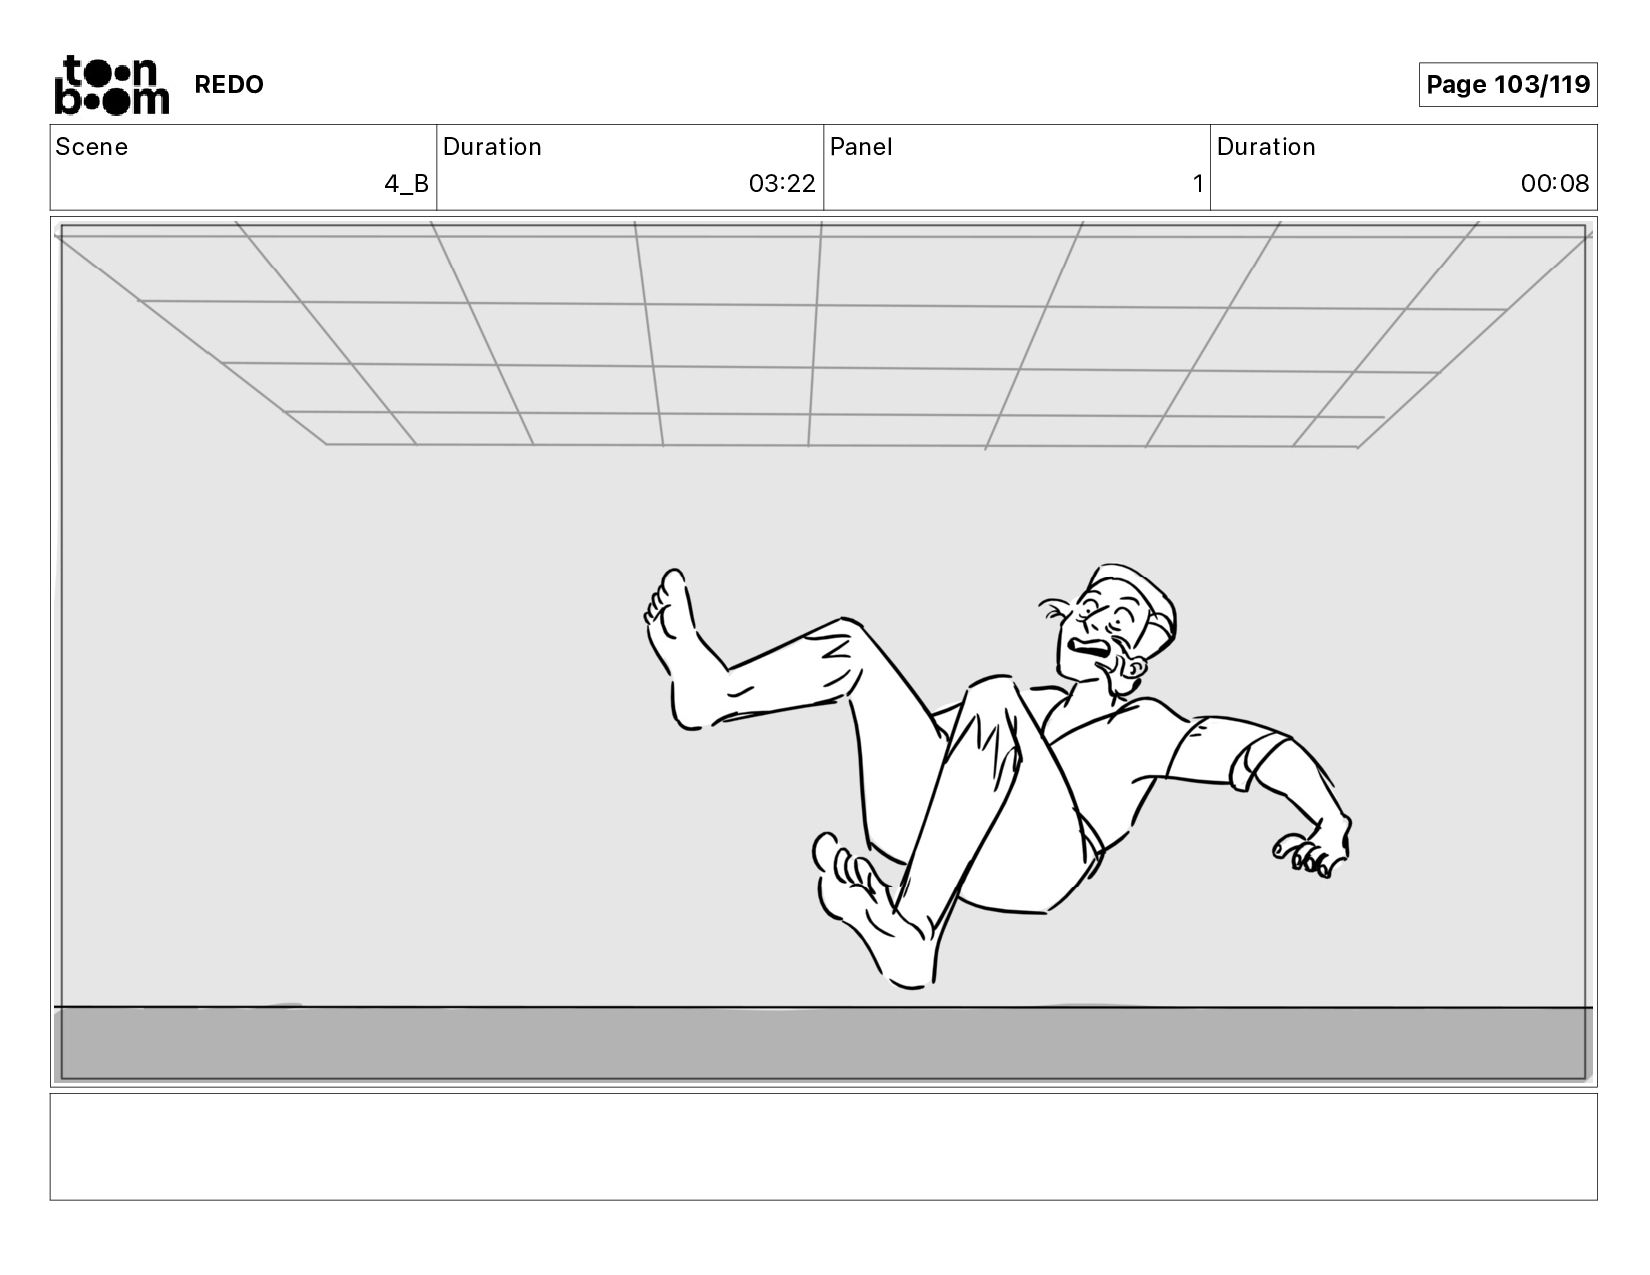Click scene value 4_B

coord(407,184)
